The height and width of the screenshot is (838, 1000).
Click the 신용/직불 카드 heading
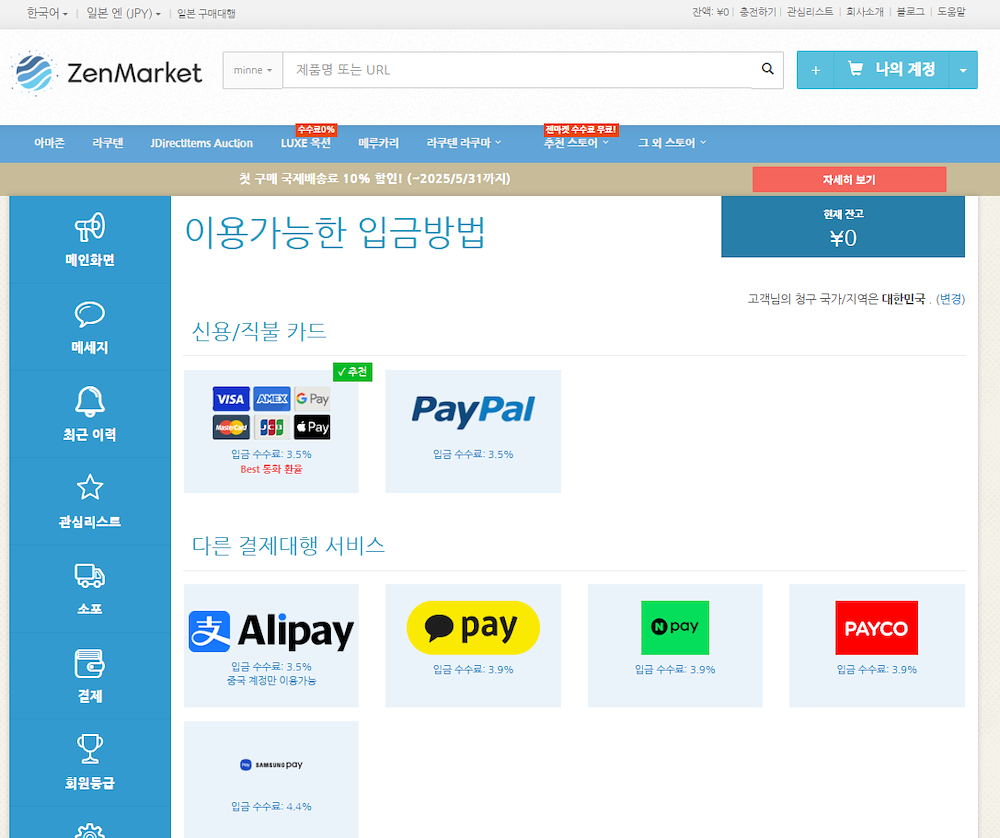(259, 331)
